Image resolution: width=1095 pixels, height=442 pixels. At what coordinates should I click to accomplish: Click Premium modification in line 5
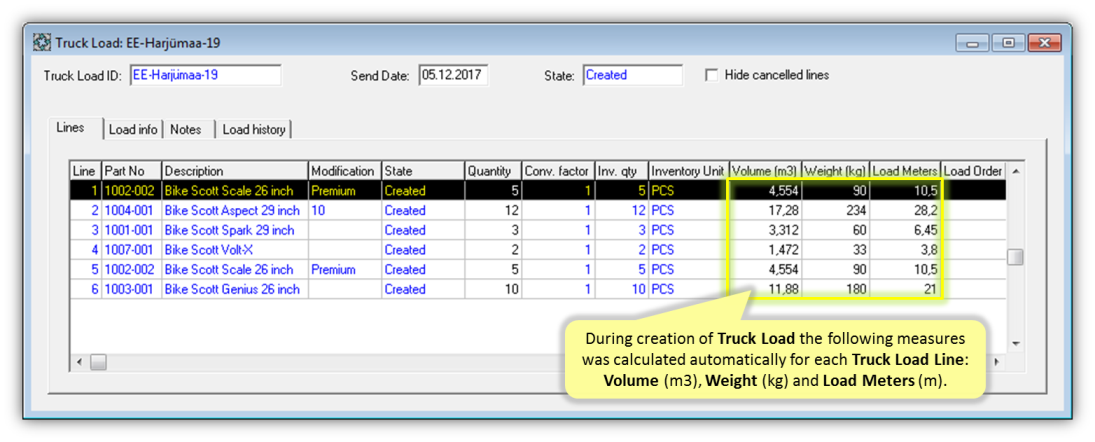point(345,270)
